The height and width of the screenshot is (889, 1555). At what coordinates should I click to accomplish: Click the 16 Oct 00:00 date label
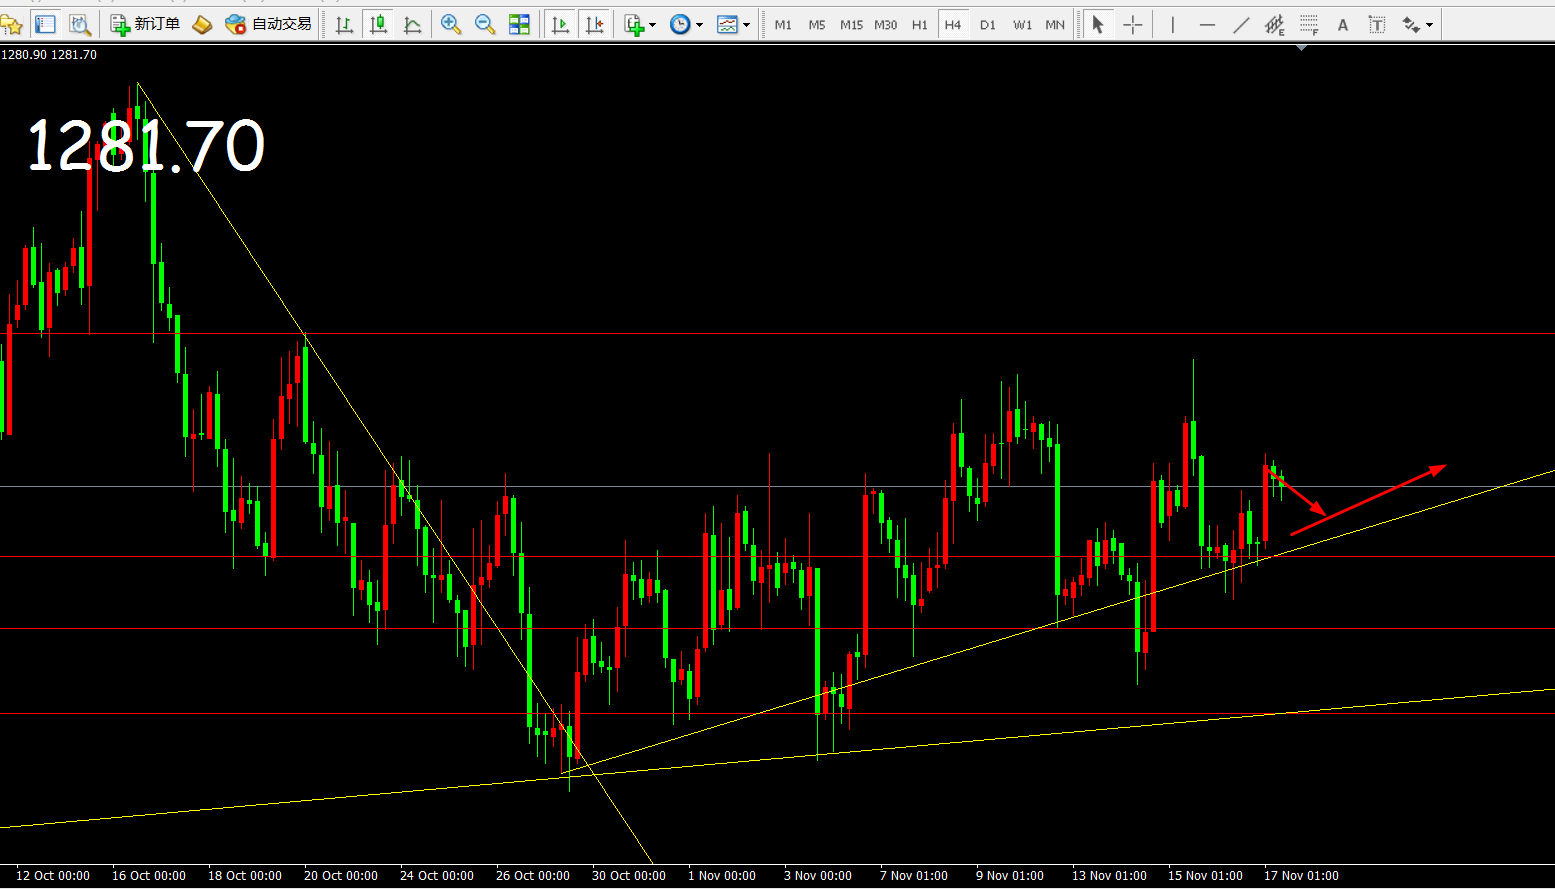(x=149, y=876)
